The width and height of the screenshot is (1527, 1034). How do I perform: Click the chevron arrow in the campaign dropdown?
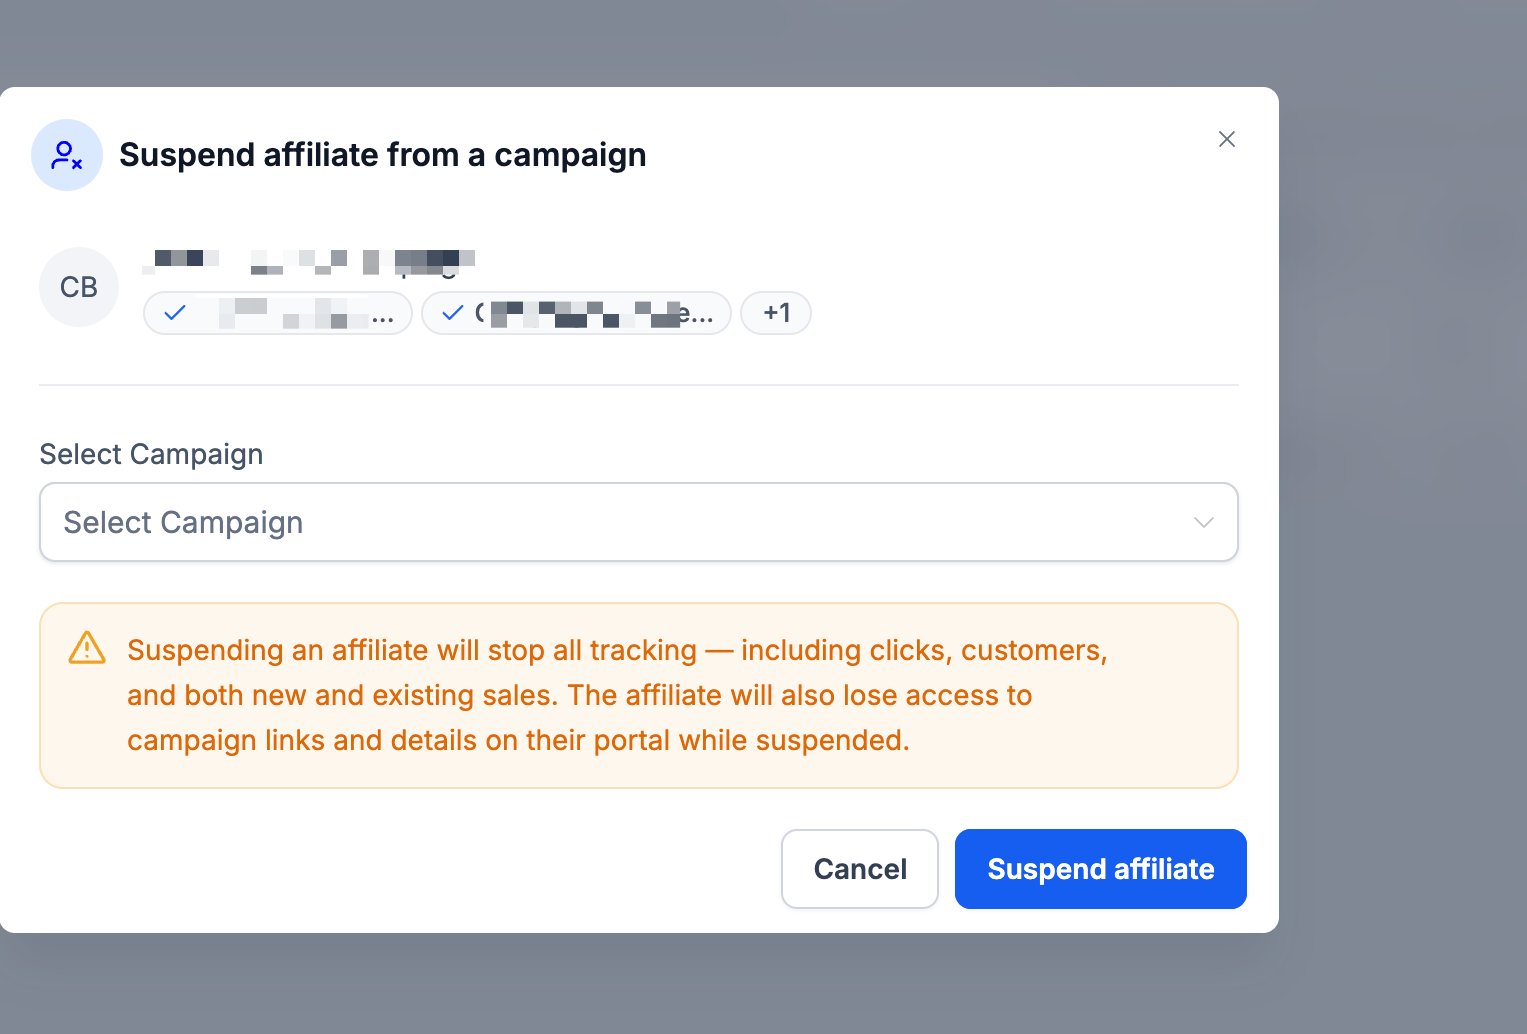pyautogui.click(x=1204, y=523)
